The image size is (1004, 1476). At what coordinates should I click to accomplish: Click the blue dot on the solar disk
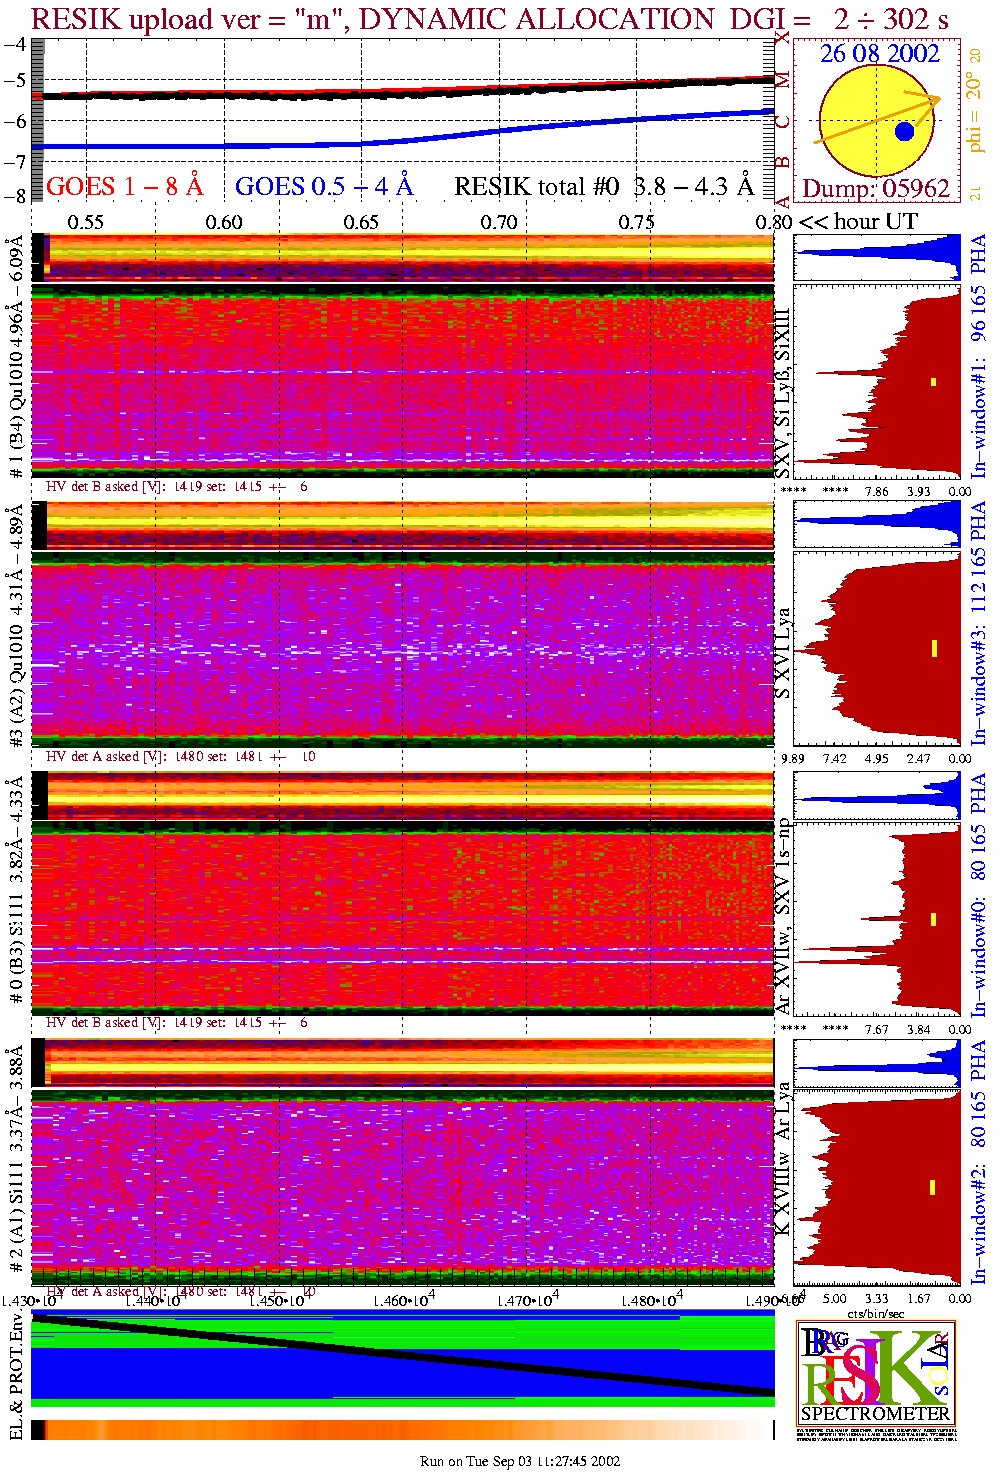[904, 131]
